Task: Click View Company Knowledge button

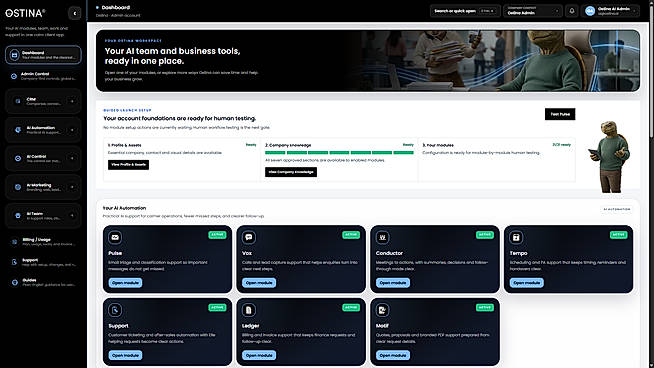Action: pos(291,172)
